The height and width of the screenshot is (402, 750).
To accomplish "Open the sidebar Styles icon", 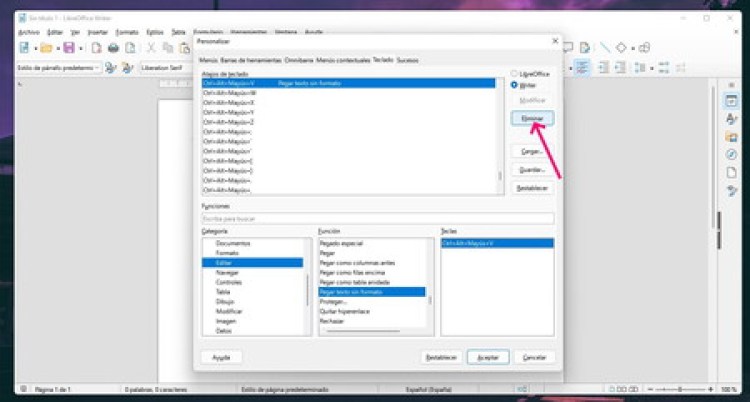I will pyautogui.click(x=731, y=119).
